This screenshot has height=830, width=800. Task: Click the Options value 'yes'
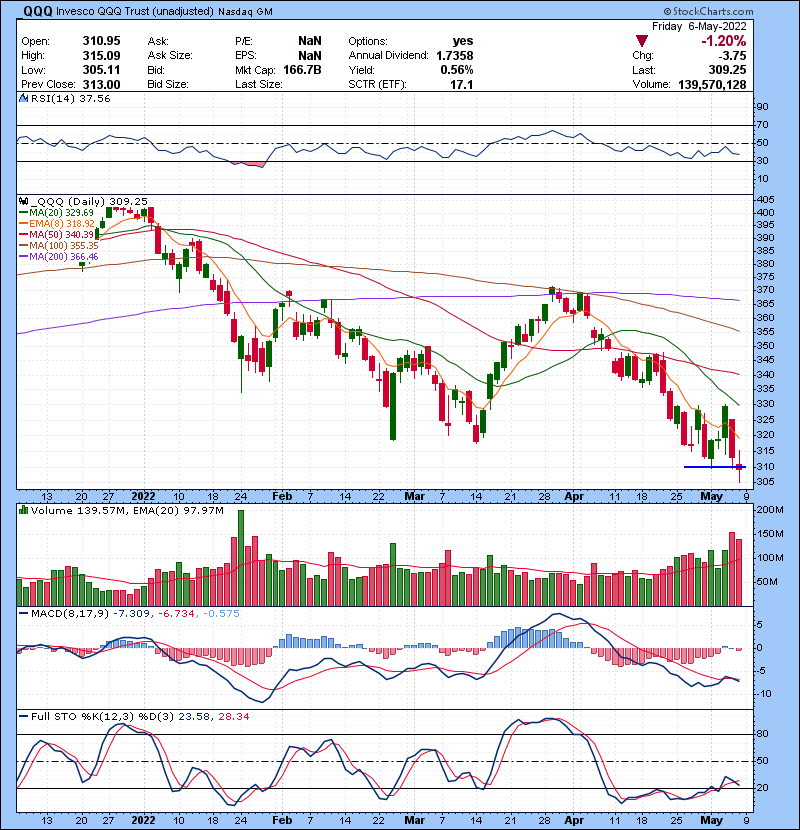point(463,41)
